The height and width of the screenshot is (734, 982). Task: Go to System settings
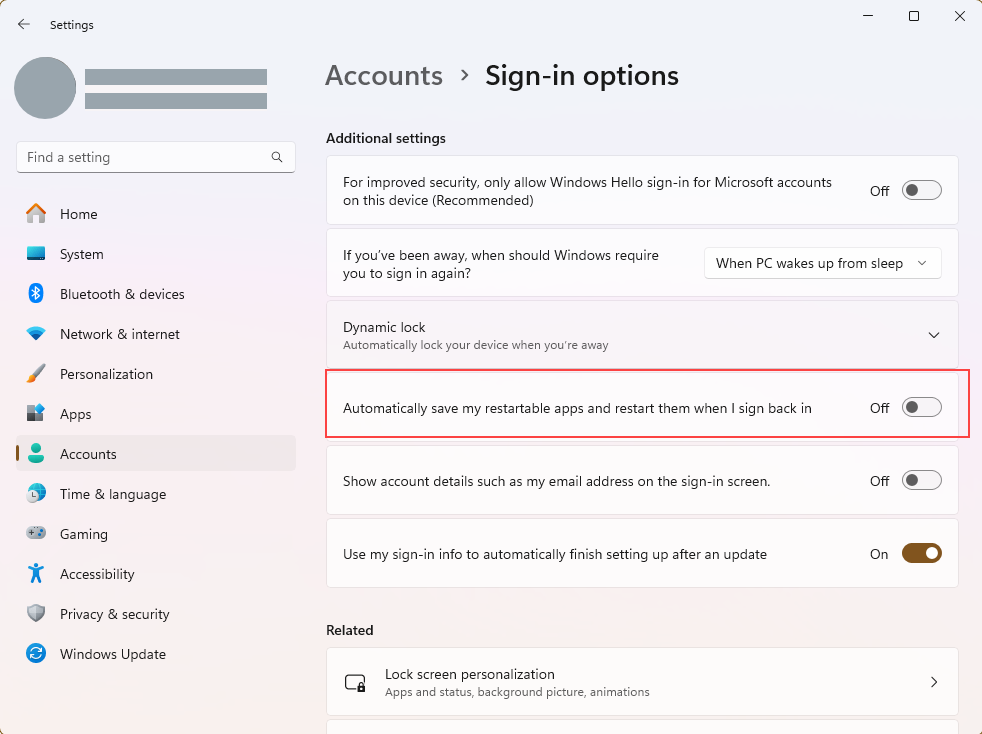coord(156,254)
